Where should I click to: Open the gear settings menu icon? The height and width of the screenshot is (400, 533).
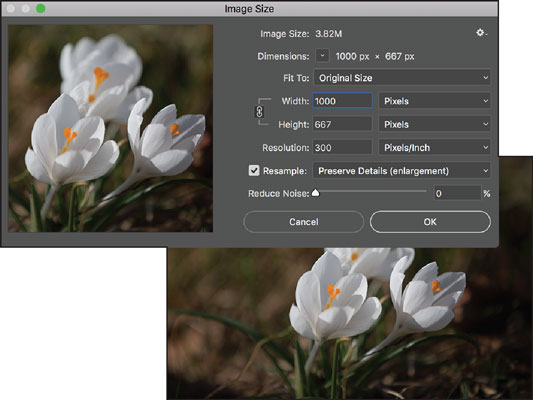[481, 33]
